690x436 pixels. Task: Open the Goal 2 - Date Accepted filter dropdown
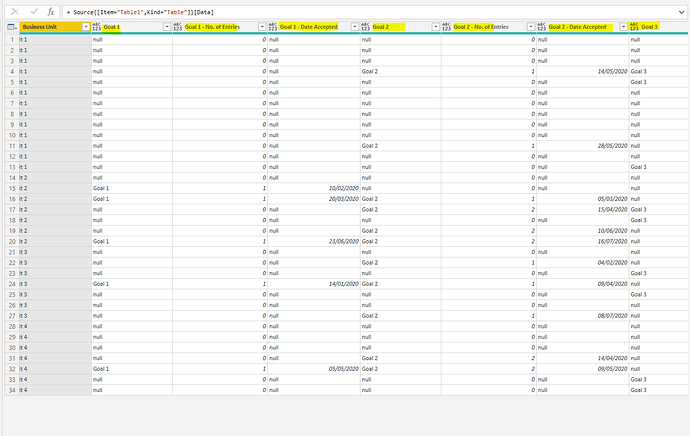624,27
